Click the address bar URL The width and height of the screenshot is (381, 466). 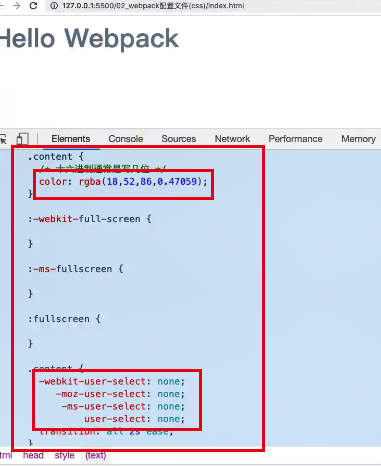[x=153, y=6]
